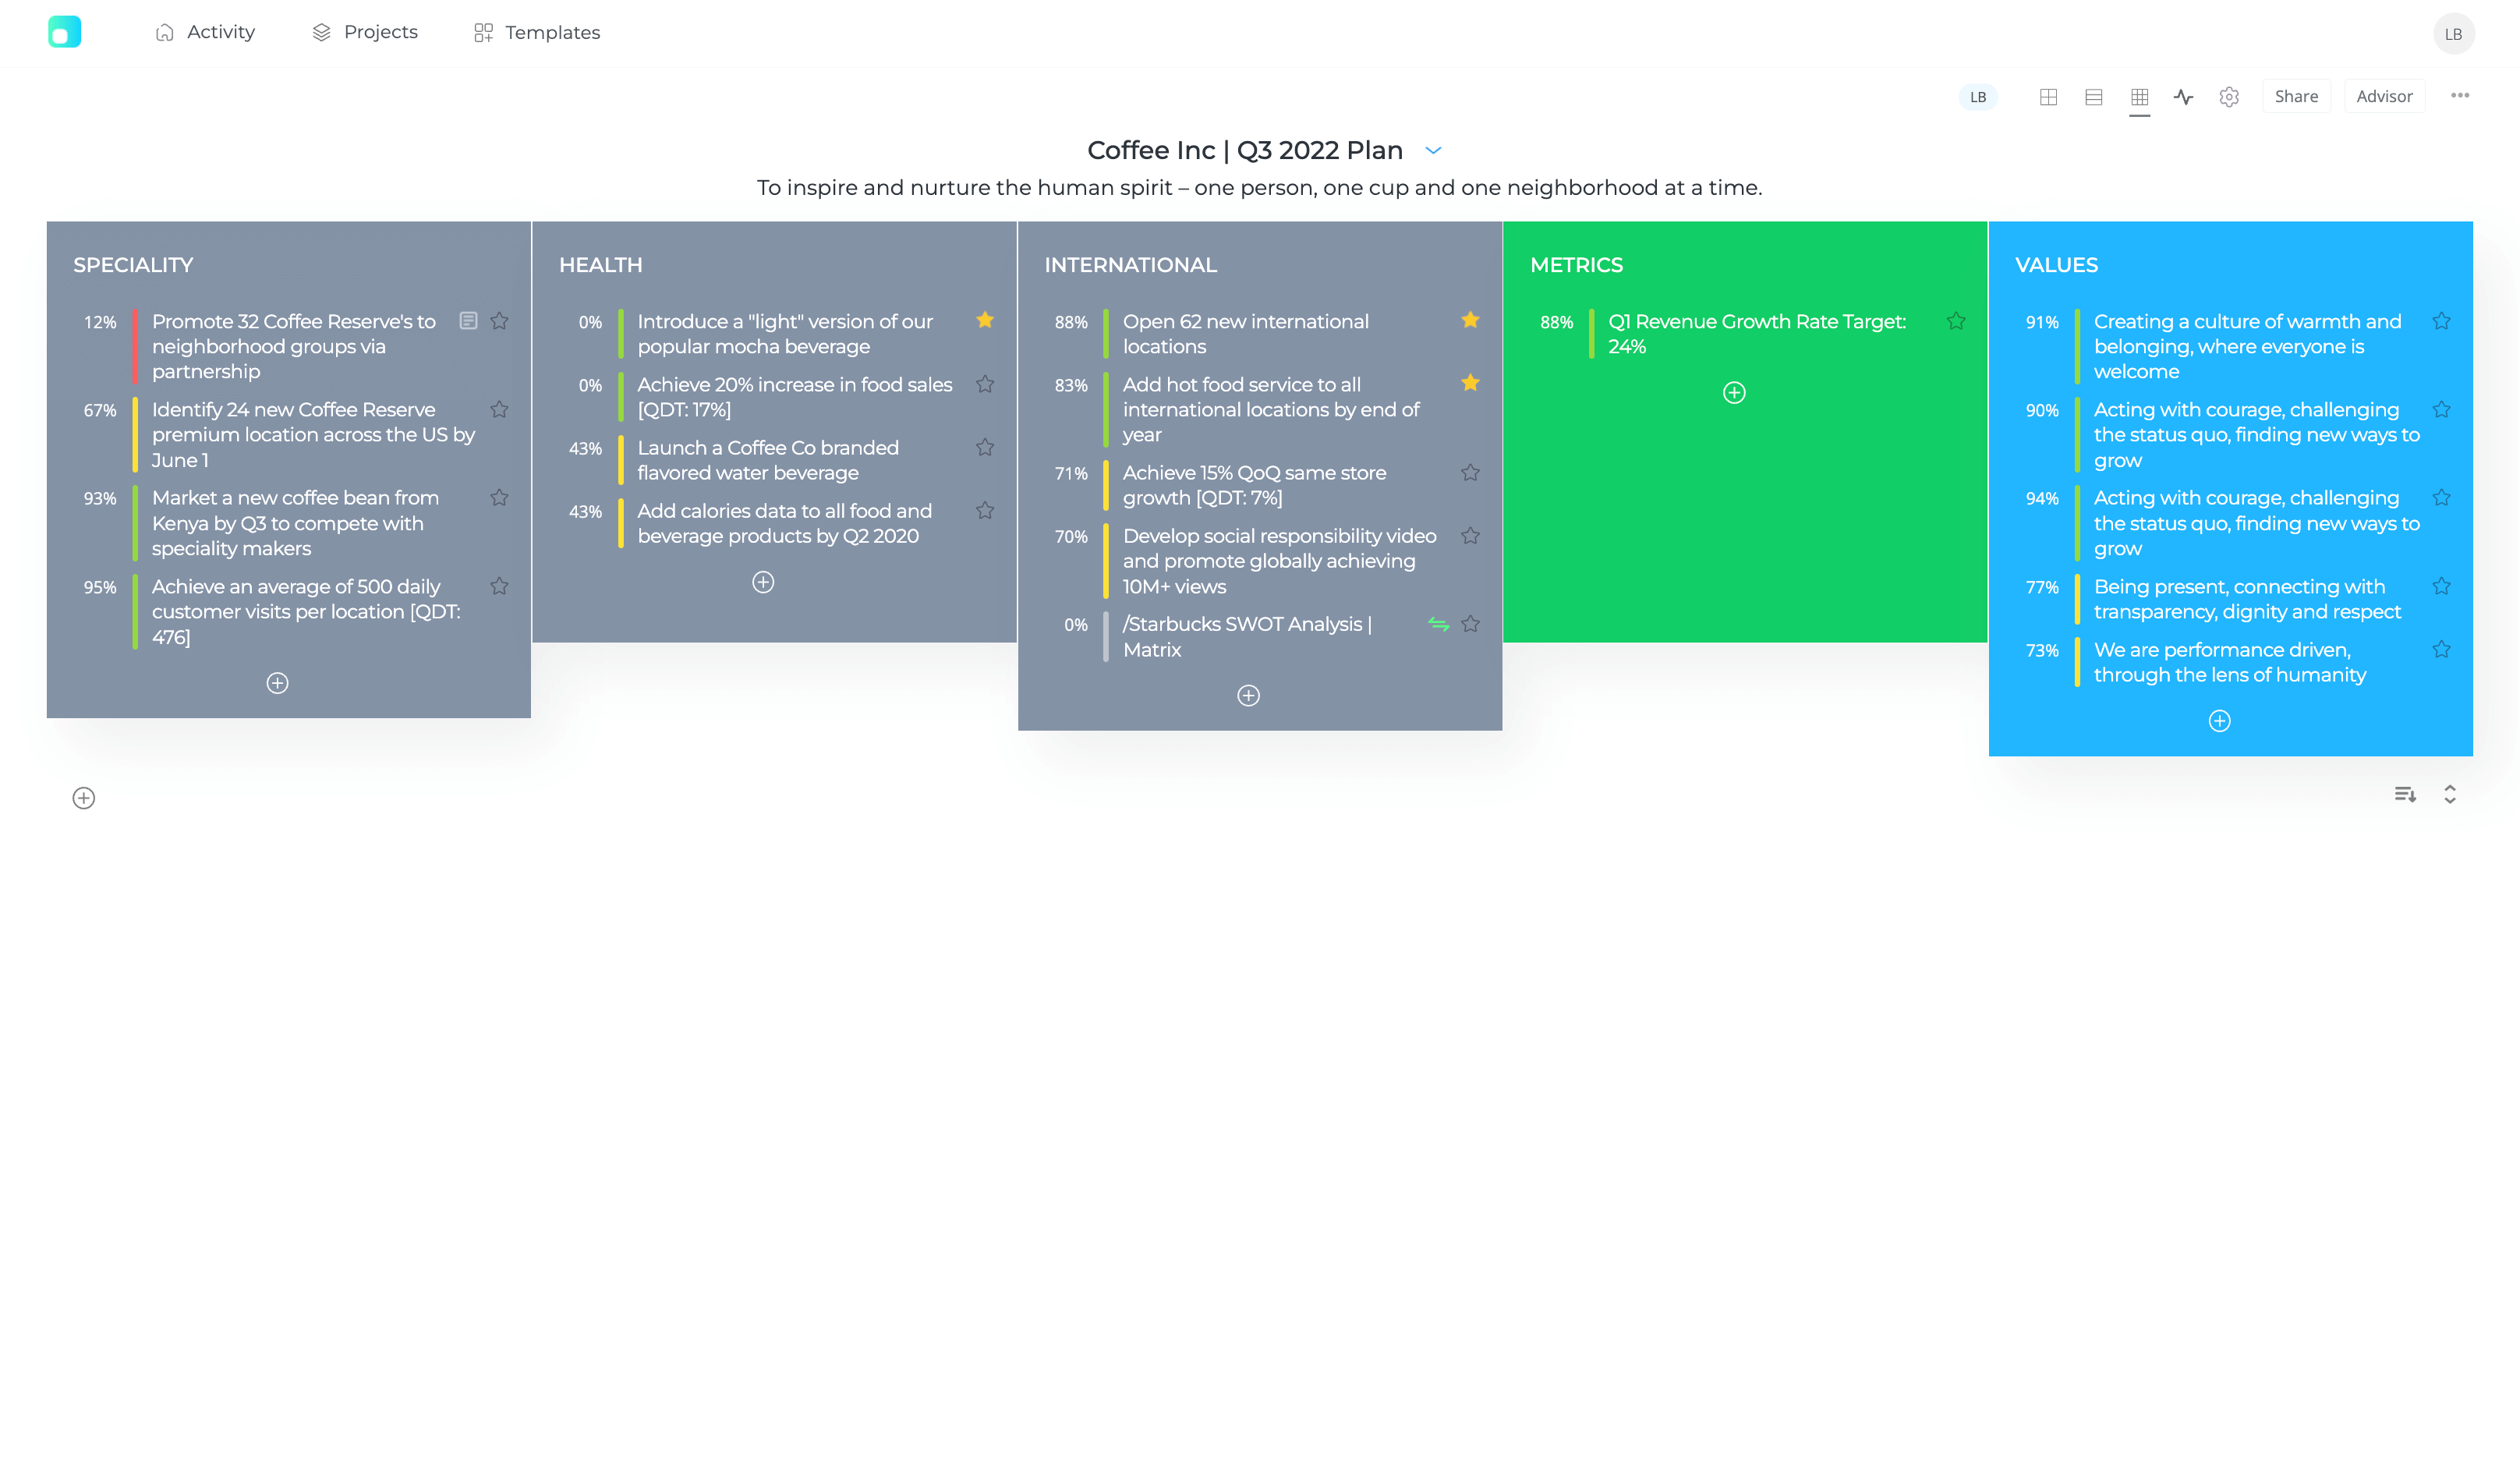Screen dimensions: 2520x1466
Task: Open the plan settings gear
Action: (2228, 96)
